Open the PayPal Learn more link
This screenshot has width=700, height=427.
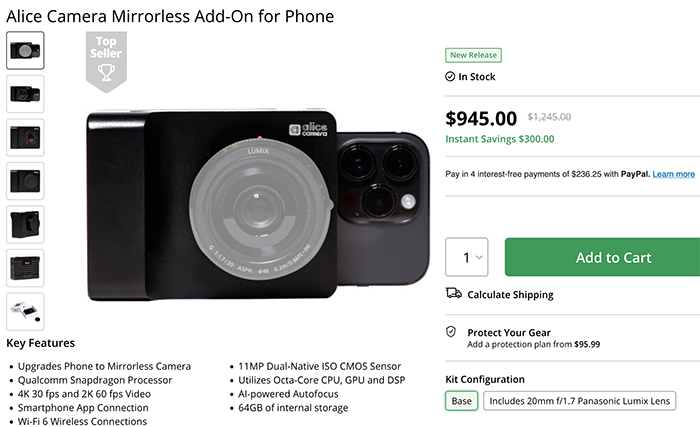(x=673, y=174)
